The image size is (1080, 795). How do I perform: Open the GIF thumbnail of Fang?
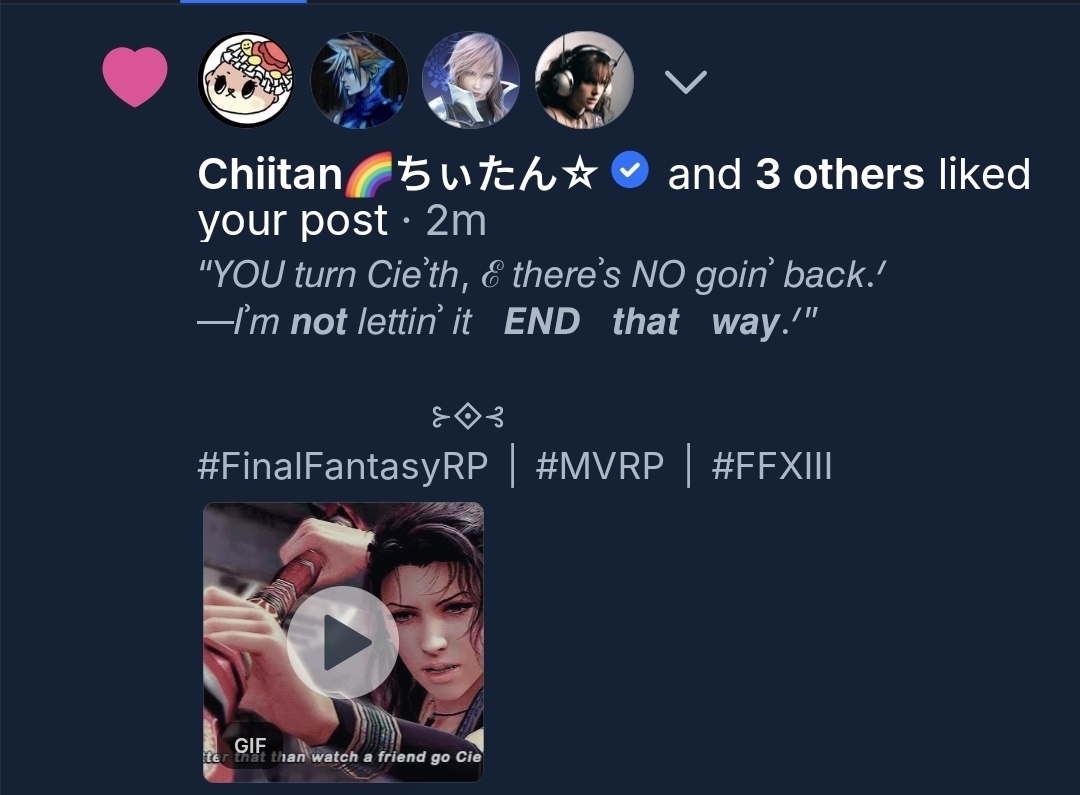pyautogui.click(x=343, y=642)
